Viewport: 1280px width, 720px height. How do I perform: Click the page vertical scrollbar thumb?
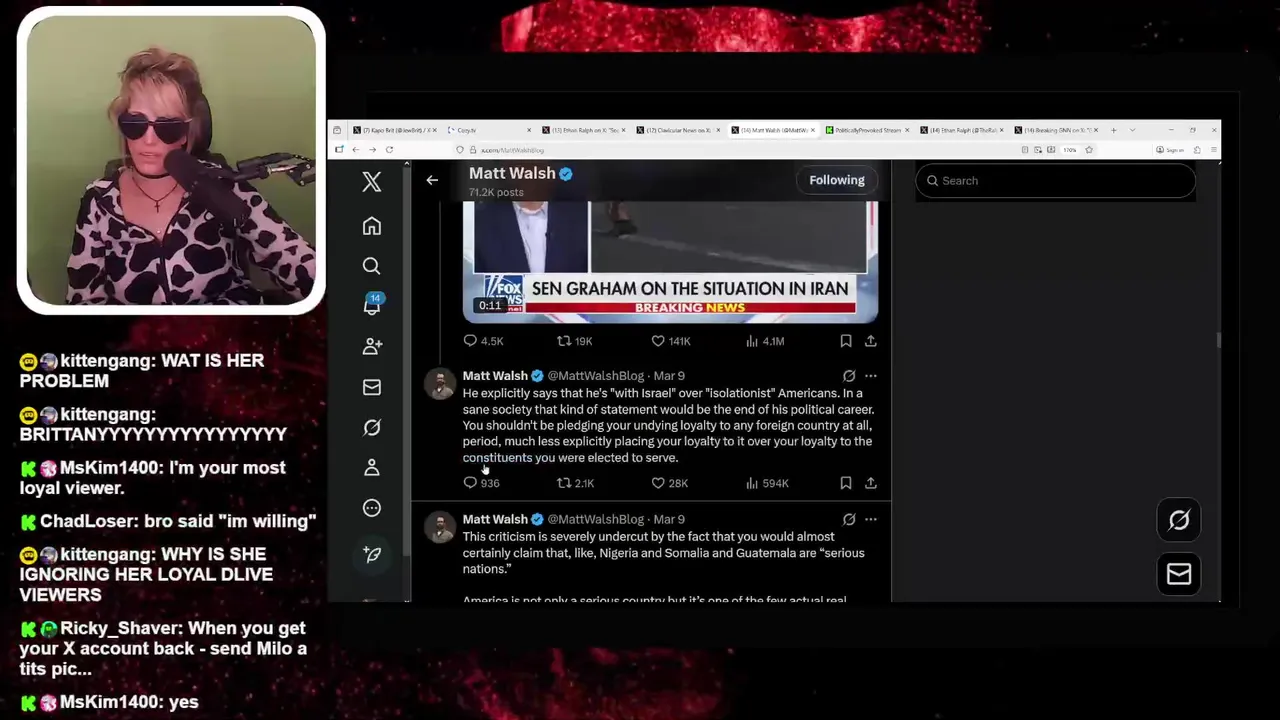1217,341
